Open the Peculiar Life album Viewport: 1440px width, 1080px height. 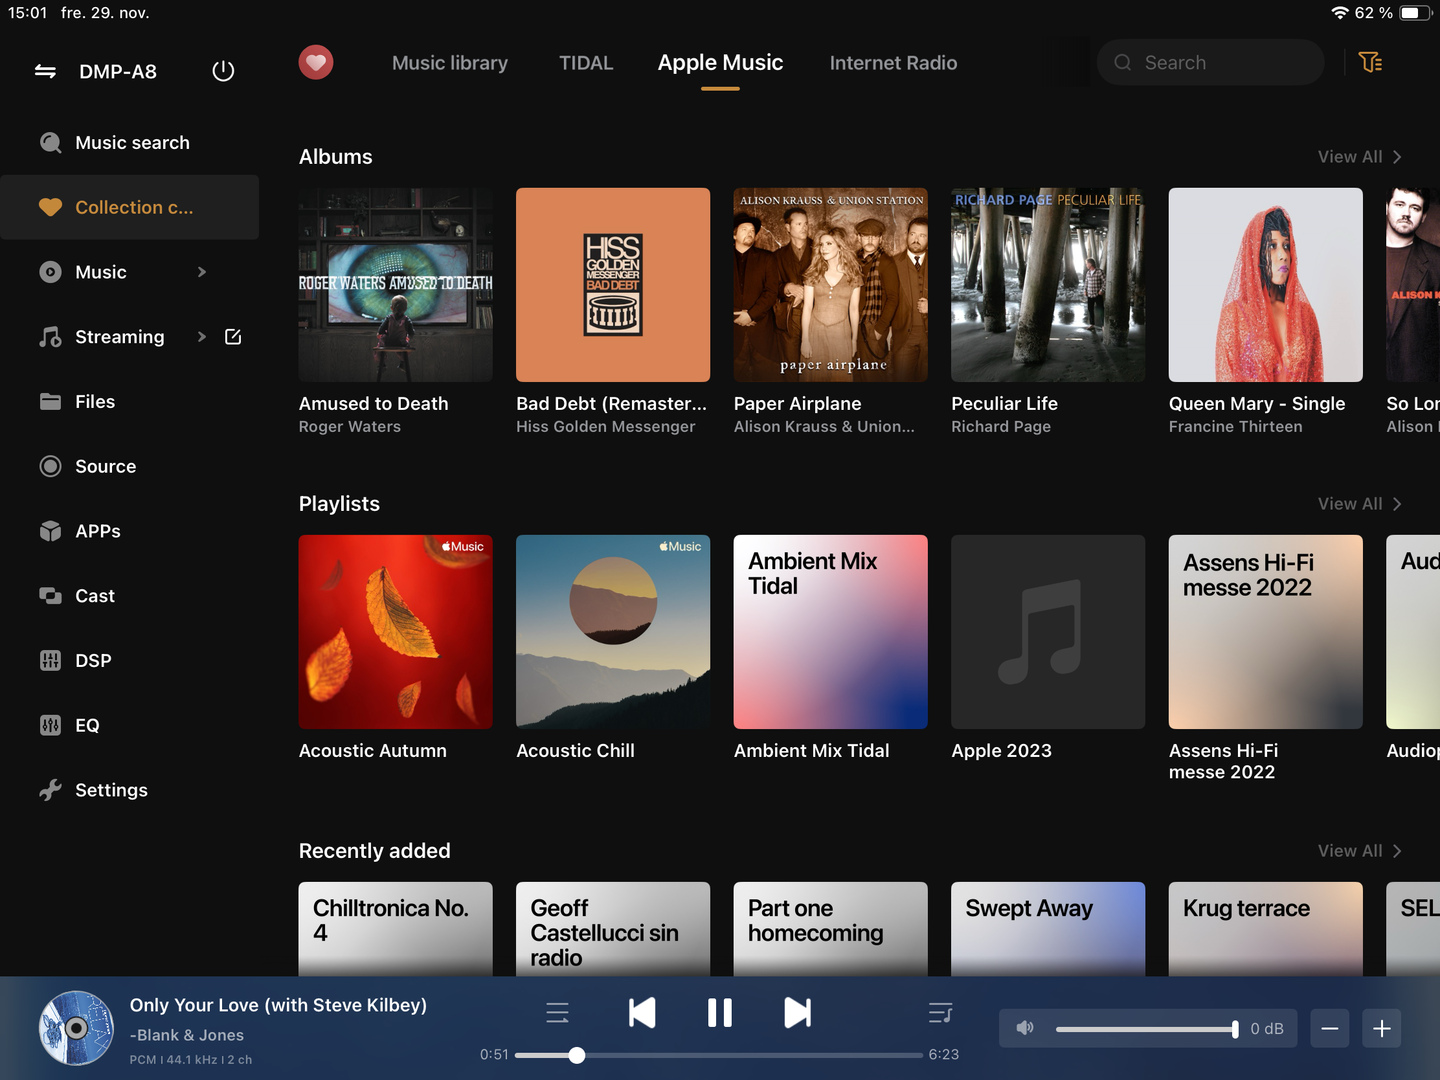tap(1048, 285)
